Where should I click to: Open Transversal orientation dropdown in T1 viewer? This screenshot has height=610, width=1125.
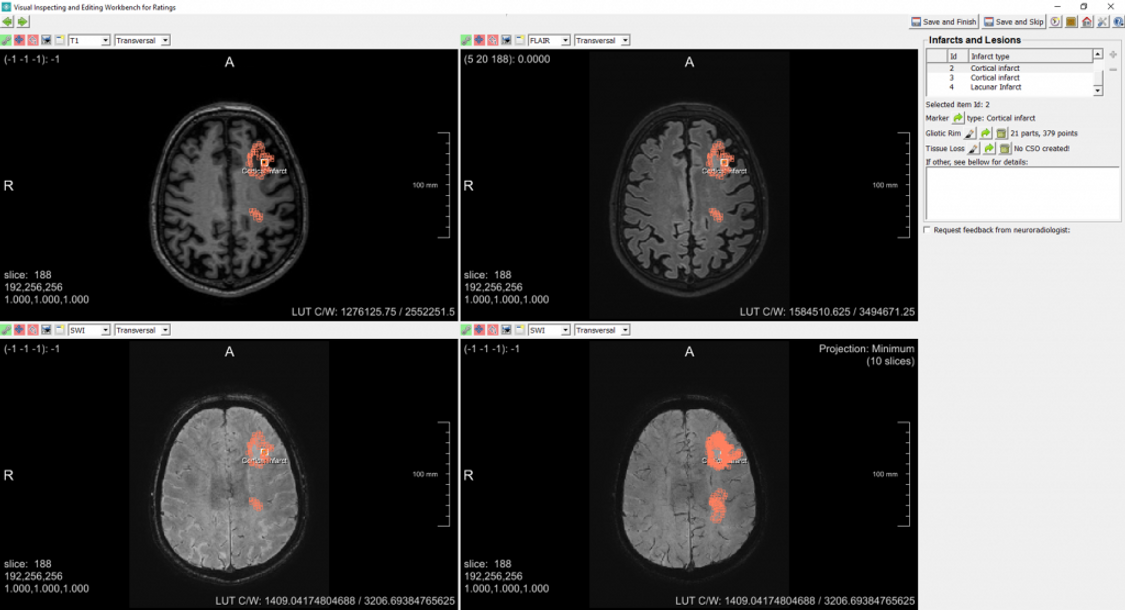pyautogui.click(x=142, y=41)
